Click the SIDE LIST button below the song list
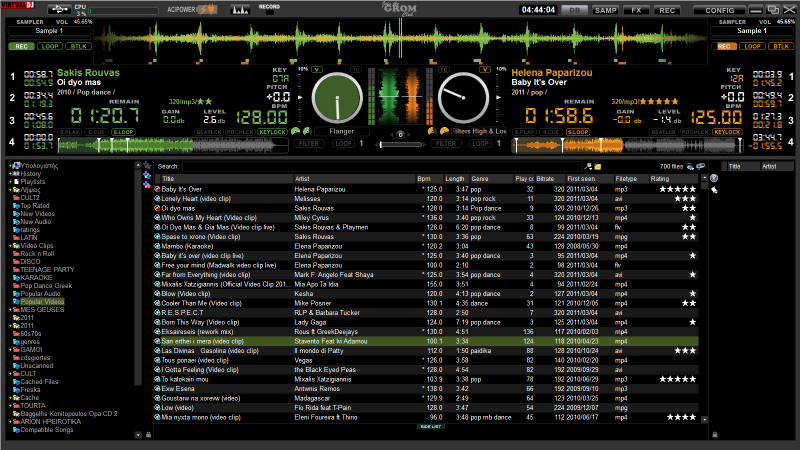Image resolution: width=800 pixels, height=450 pixels. (x=431, y=427)
